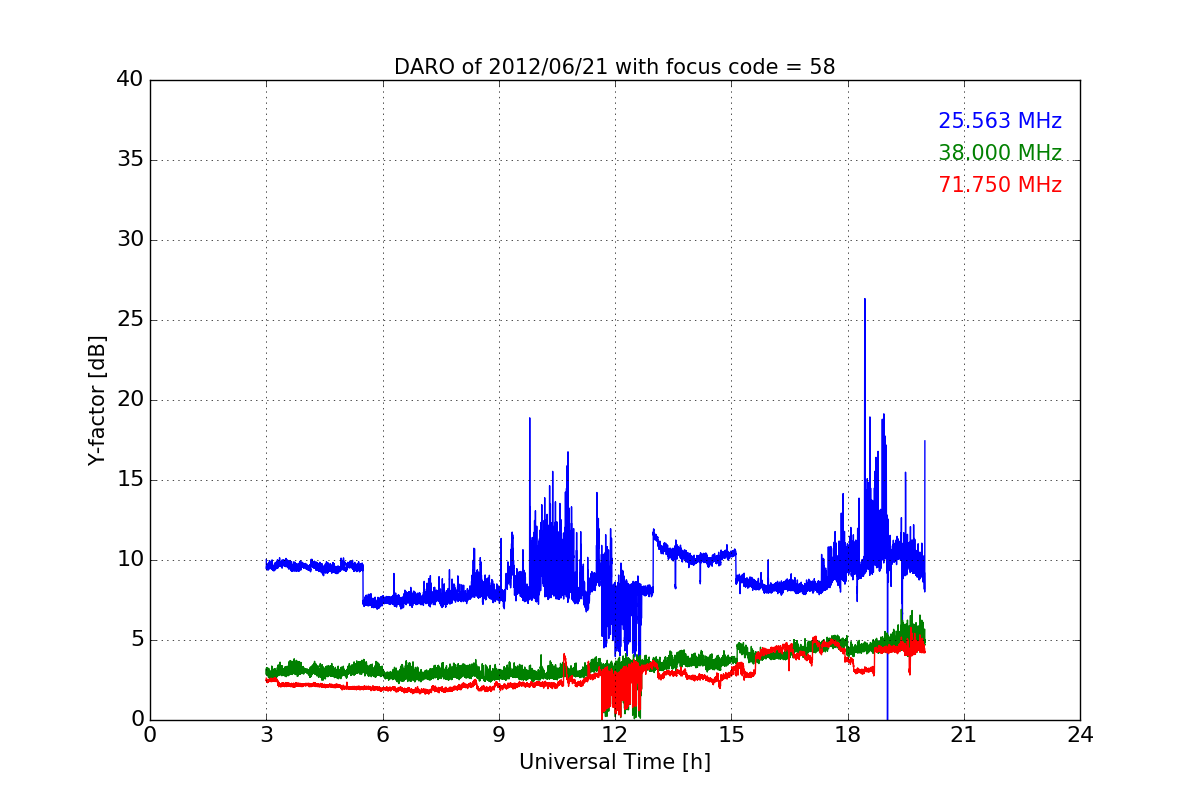Click the y-axis tick label 15

point(130,480)
